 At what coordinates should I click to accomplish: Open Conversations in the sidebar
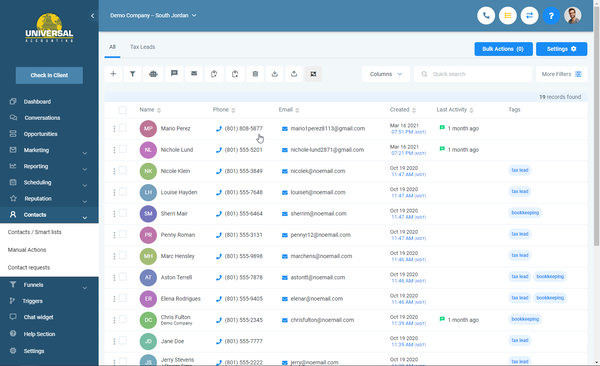(x=42, y=118)
